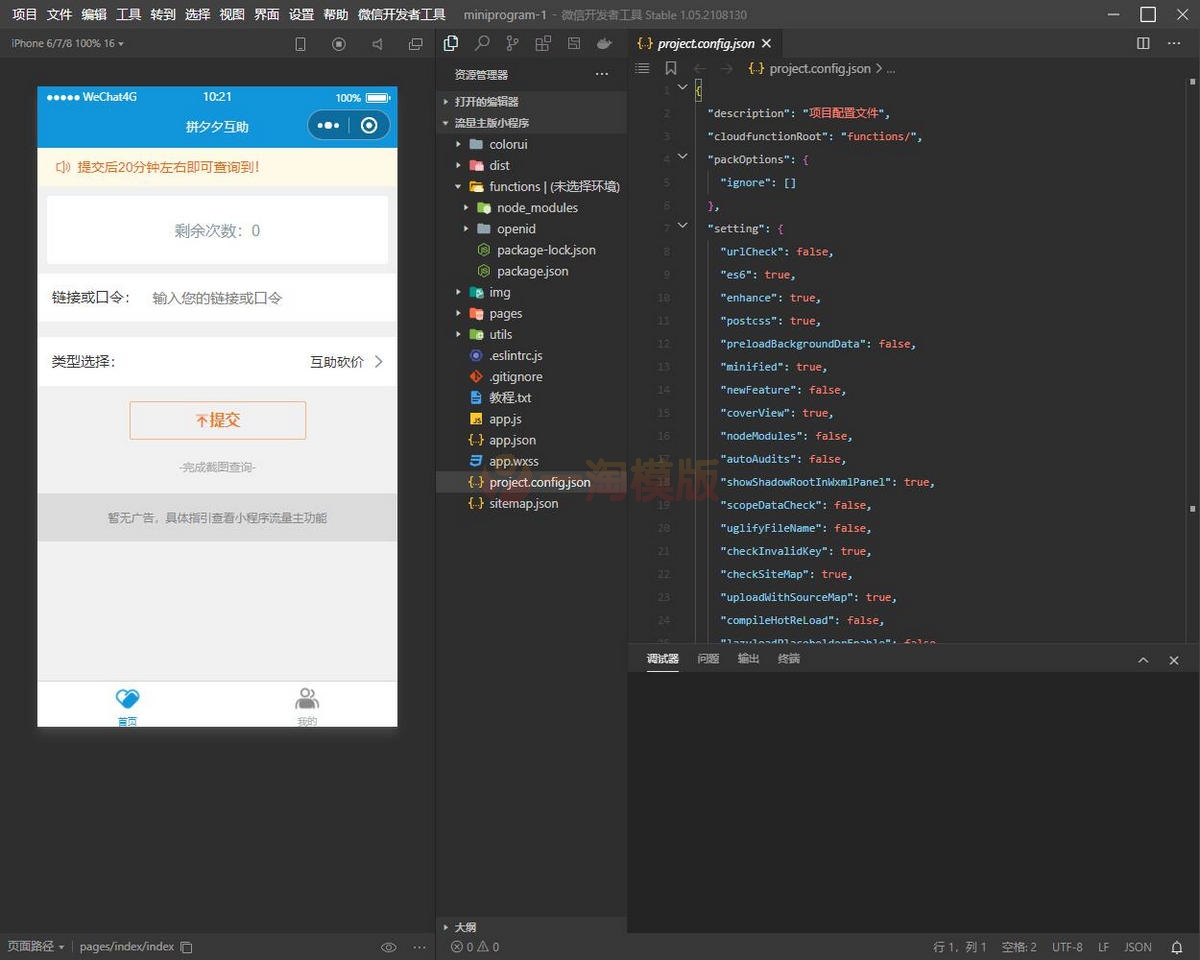The height and width of the screenshot is (960, 1200).
Task: Switch to the 终端 tab in the bottom panel
Action: tap(789, 659)
